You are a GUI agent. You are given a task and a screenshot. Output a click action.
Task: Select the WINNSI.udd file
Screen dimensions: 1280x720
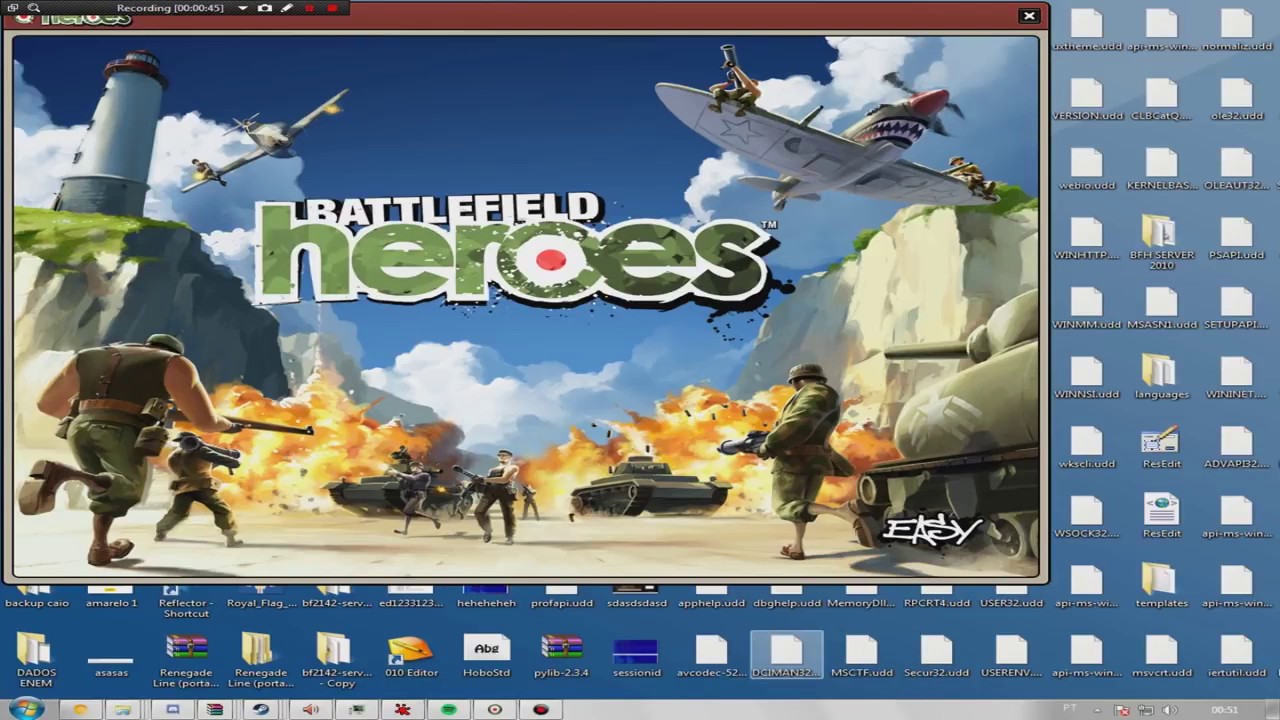1087,378
